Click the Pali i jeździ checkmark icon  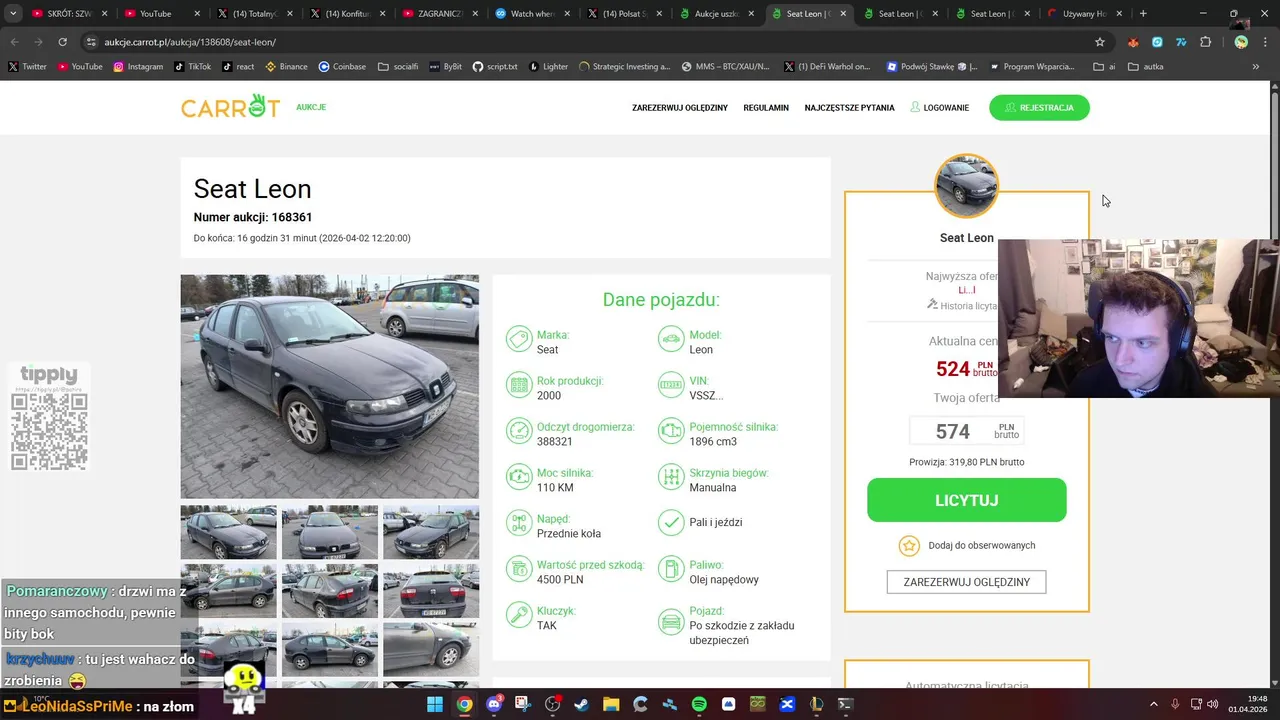[x=671, y=522]
